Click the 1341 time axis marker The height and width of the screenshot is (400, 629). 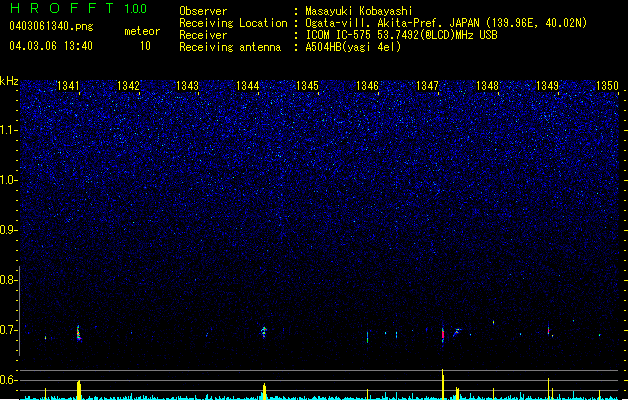68,86
